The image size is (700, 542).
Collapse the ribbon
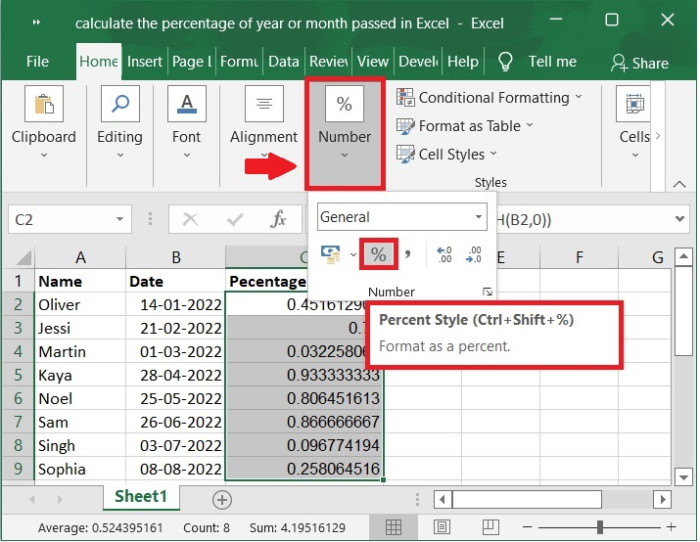(x=679, y=184)
